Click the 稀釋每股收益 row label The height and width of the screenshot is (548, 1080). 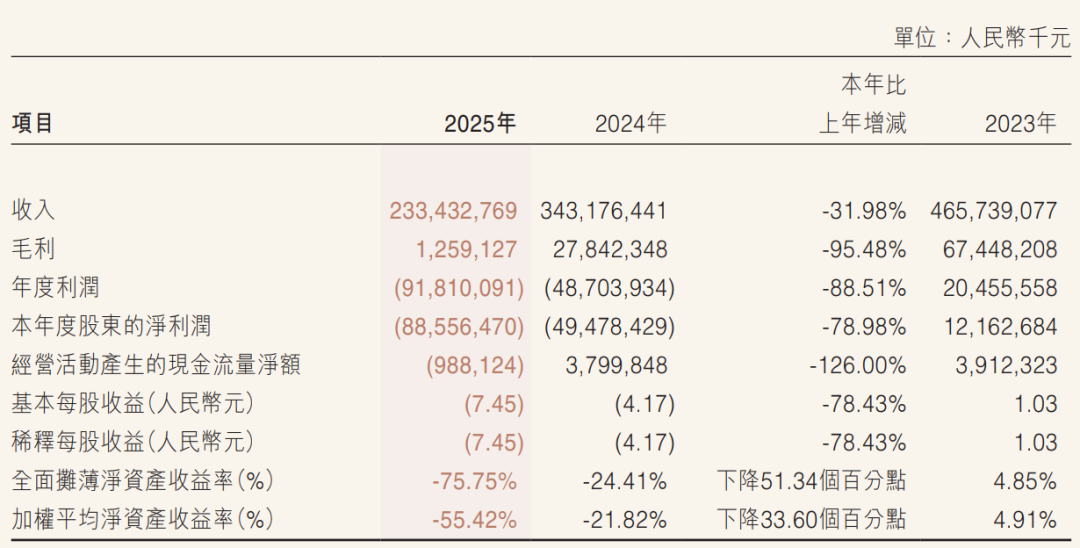132,442
